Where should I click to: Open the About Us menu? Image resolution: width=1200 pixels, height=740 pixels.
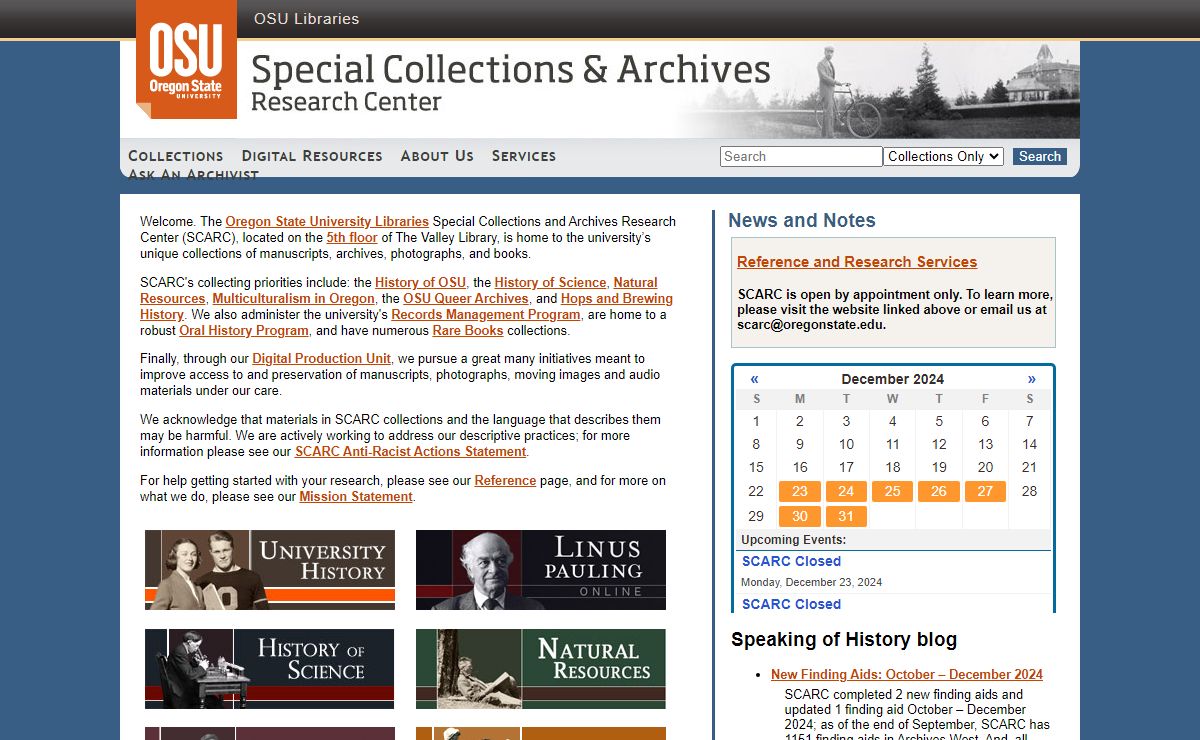click(x=437, y=156)
